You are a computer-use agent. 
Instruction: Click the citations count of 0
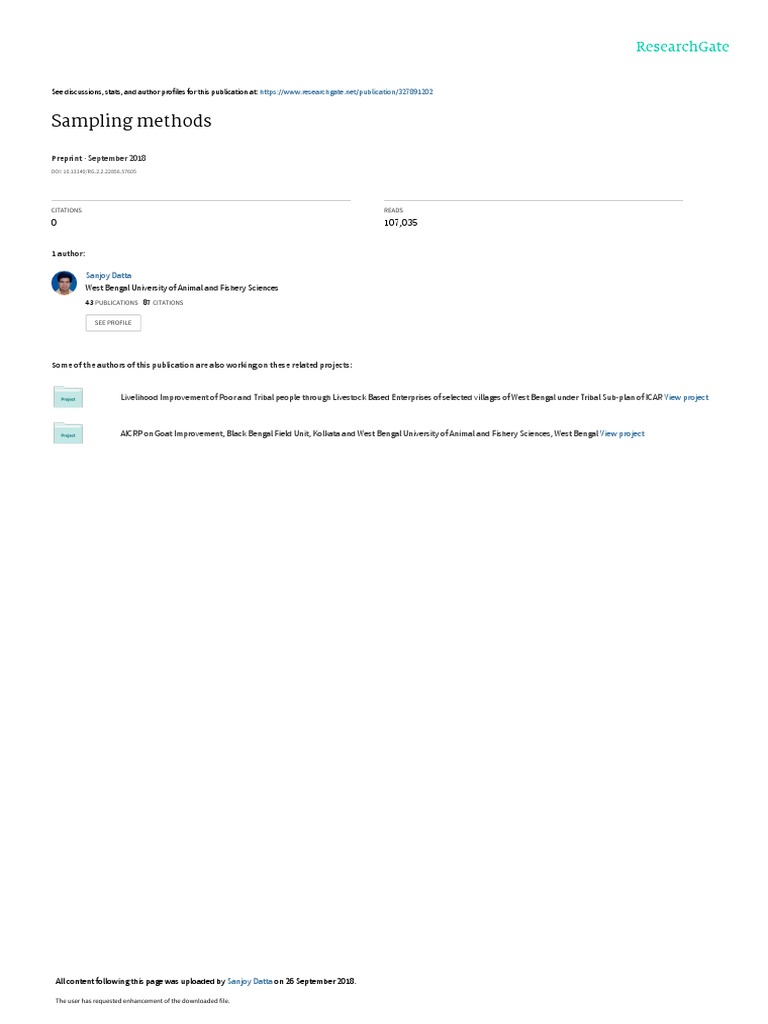click(54, 223)
